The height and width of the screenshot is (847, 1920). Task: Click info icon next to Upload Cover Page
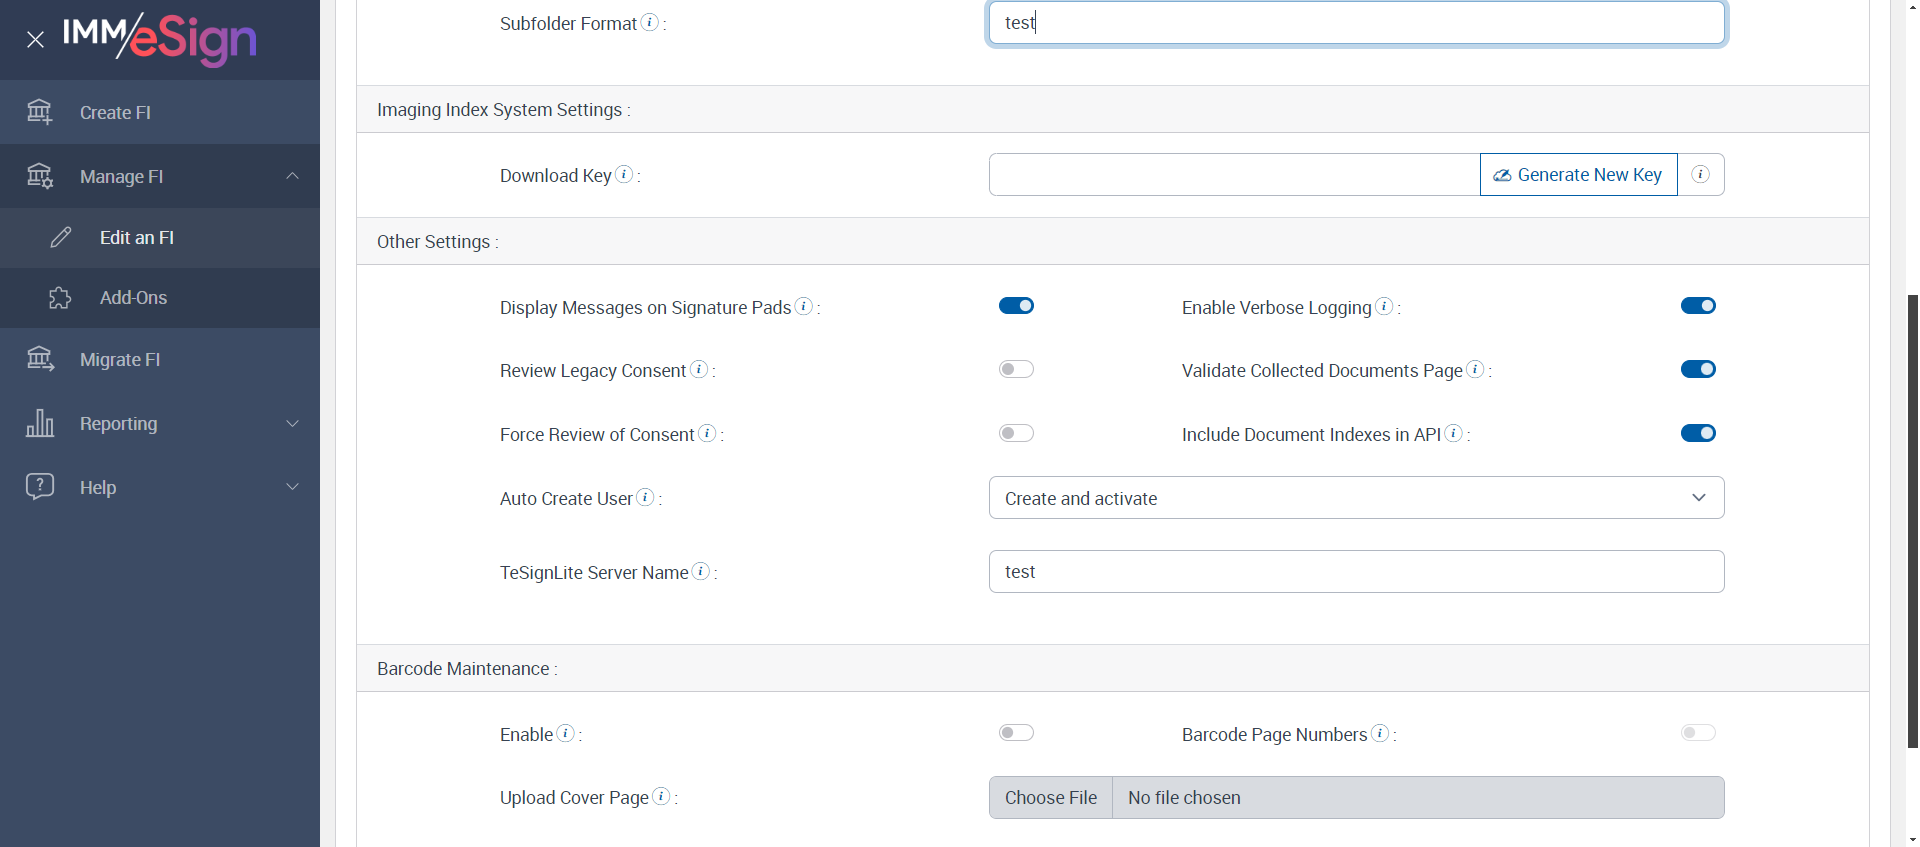(661, 796)
